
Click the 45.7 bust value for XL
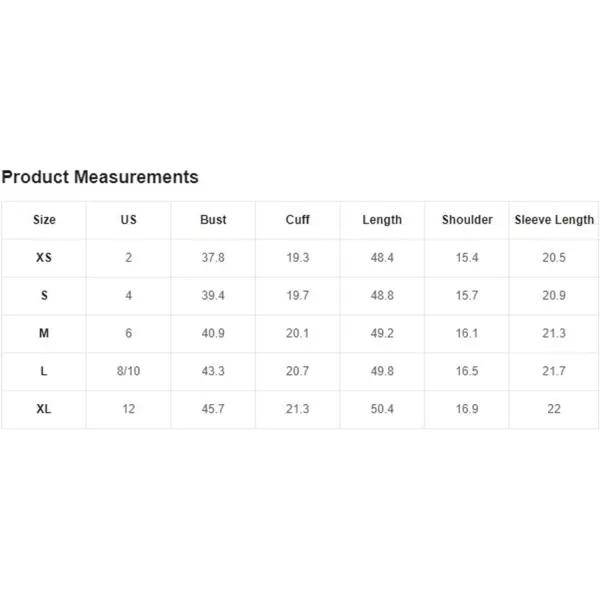click(x=213, y=409)
